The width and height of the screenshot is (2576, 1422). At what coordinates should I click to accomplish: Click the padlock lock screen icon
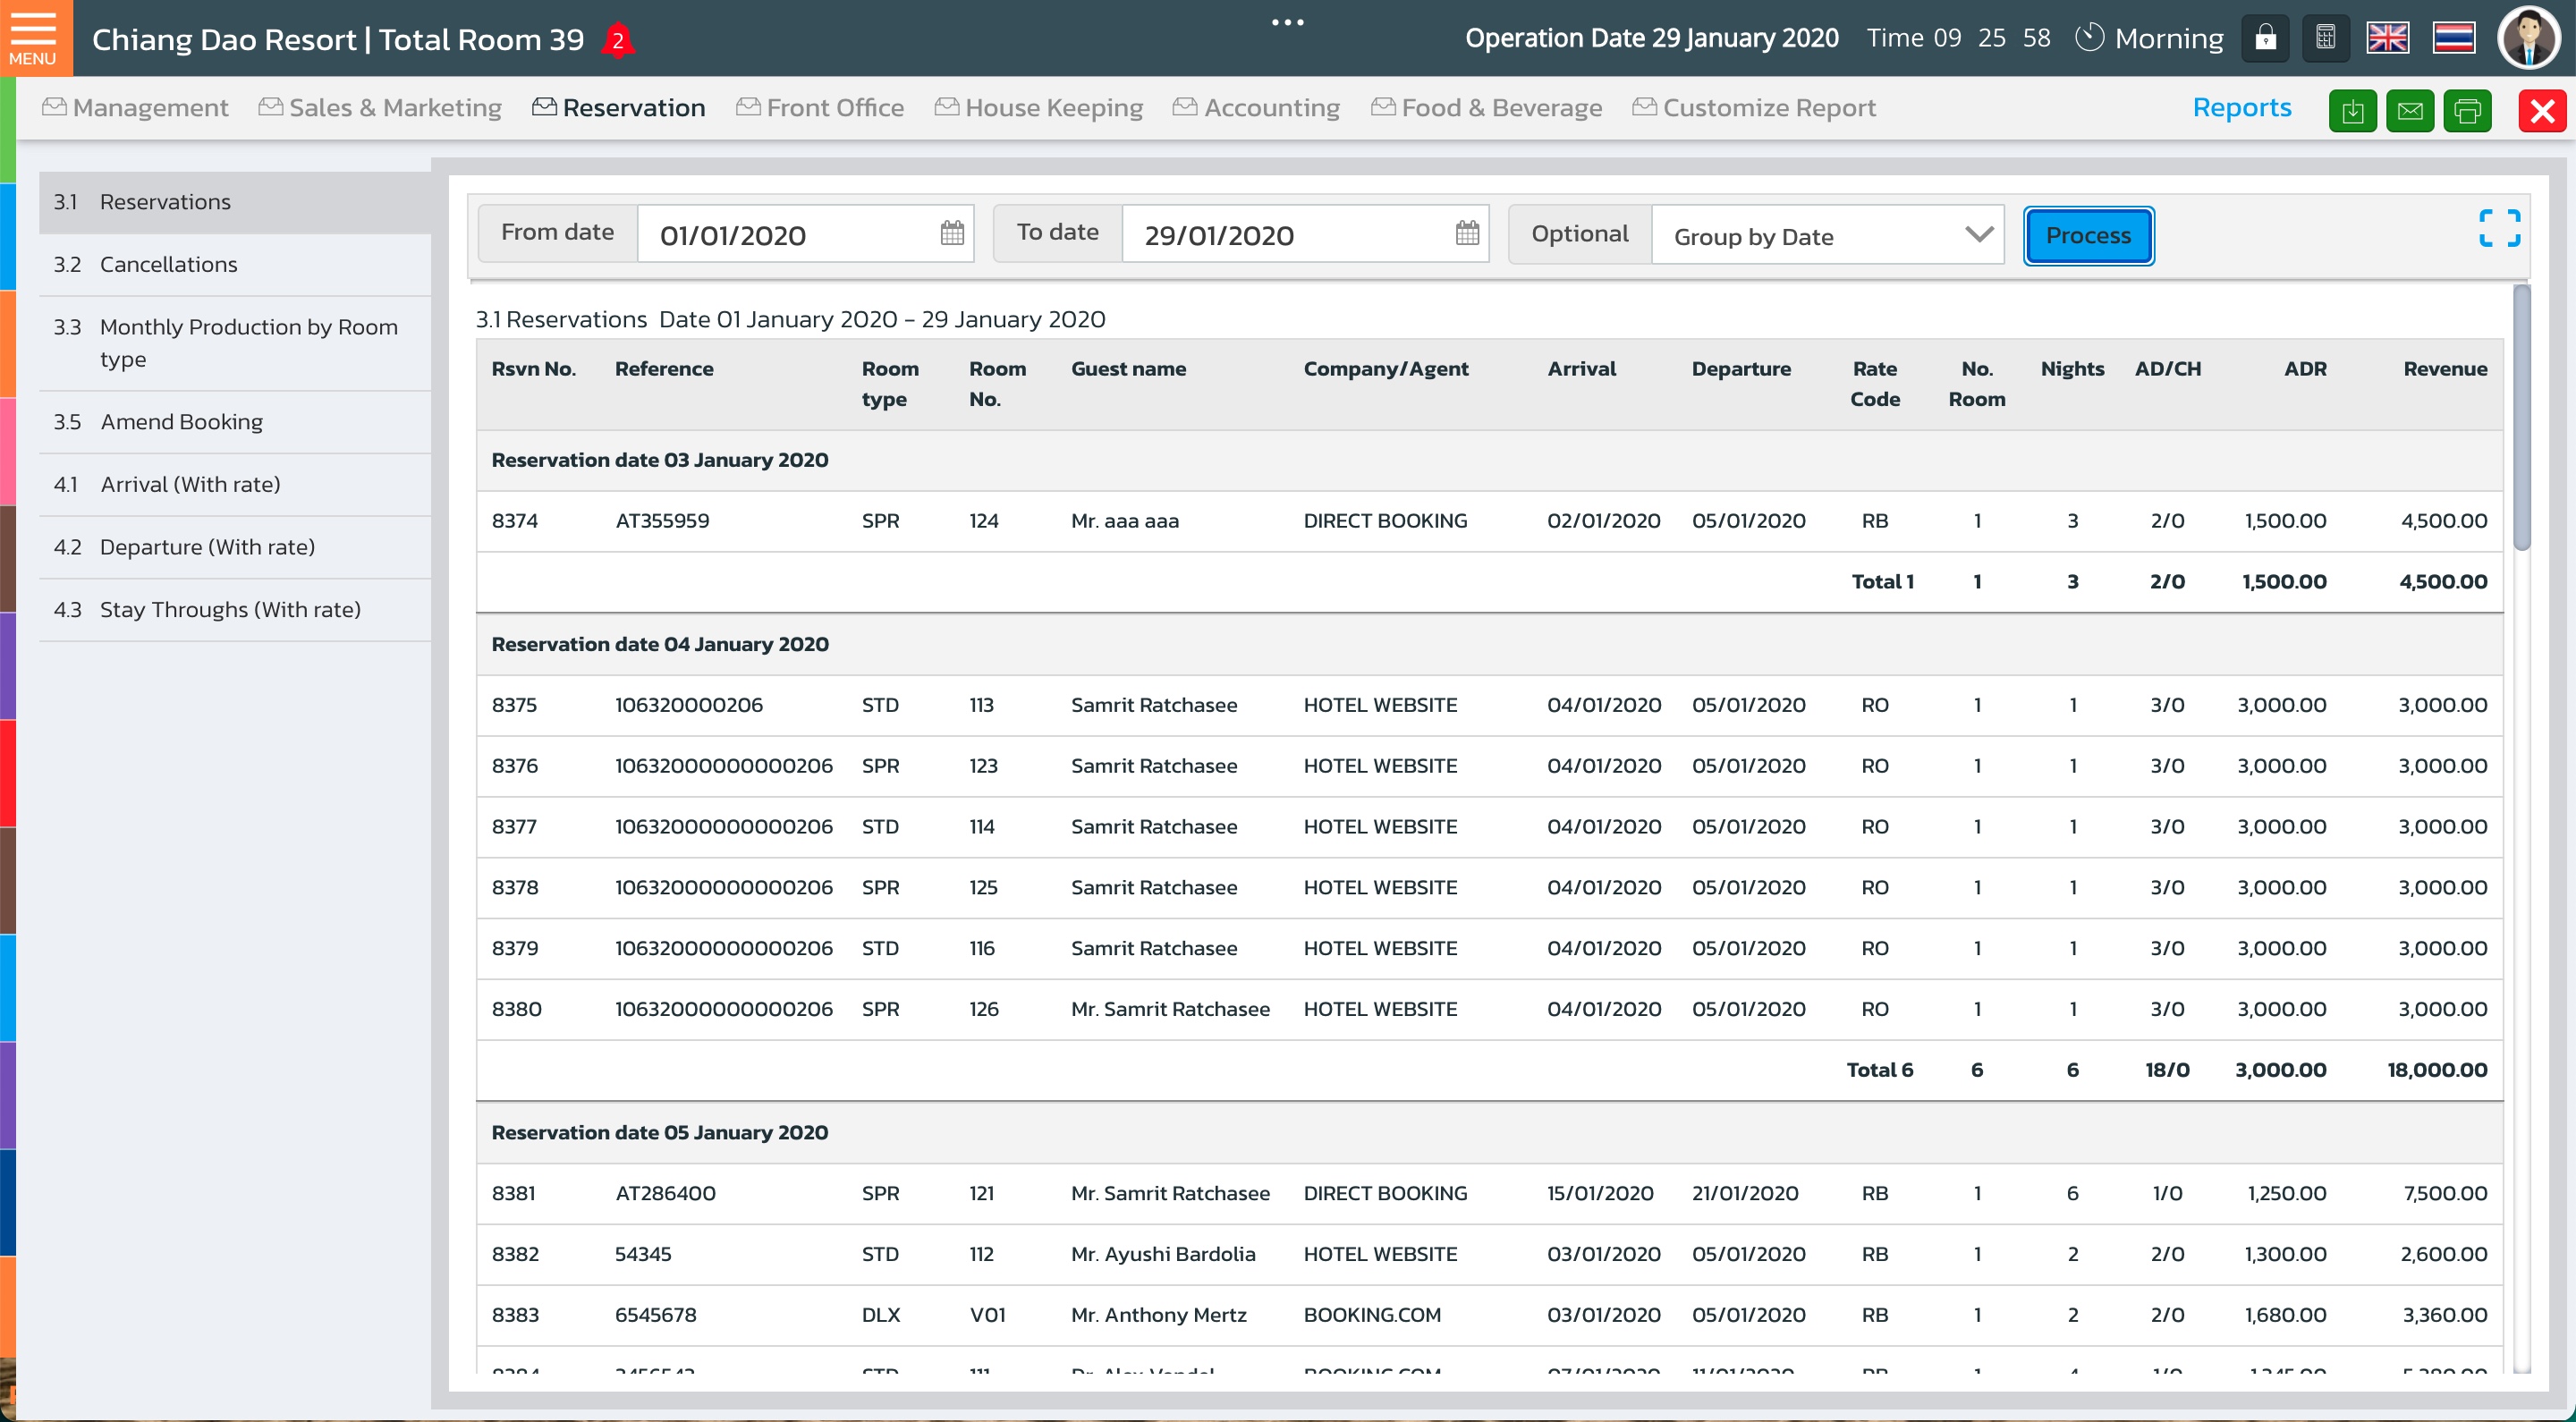(x=2265, y=39)
